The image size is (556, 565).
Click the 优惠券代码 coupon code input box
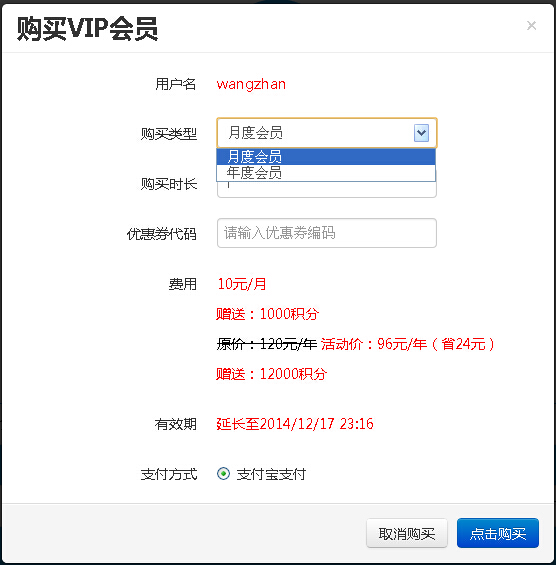click(x=327, y=233)
